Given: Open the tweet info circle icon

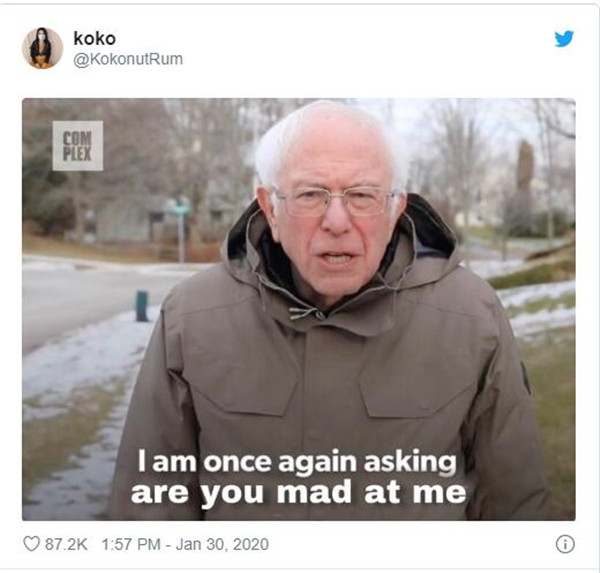Looking at the screenshot, I should [x=565, y=544].
